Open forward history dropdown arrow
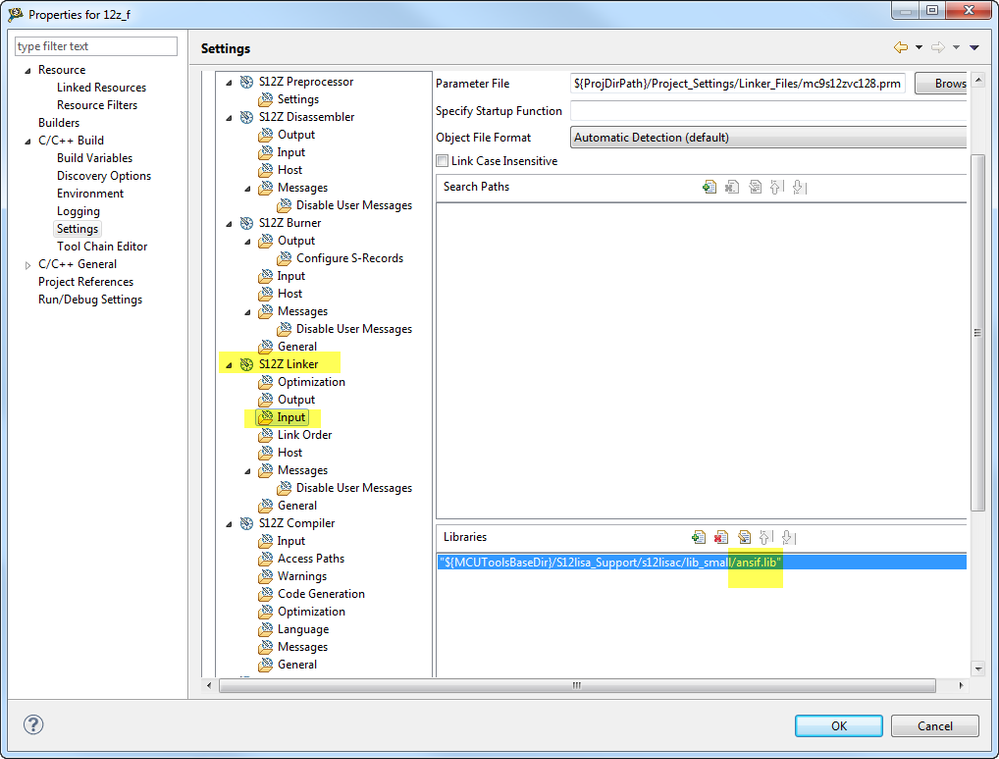This screenshot has width=999, height=759. click(x=956, y=47)
